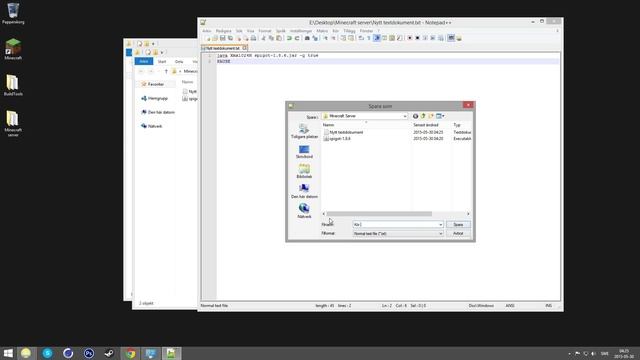640x360 pixels.
Task: Click the Redo arrow icon in Notepad++ toolbar
Action: 297,38
